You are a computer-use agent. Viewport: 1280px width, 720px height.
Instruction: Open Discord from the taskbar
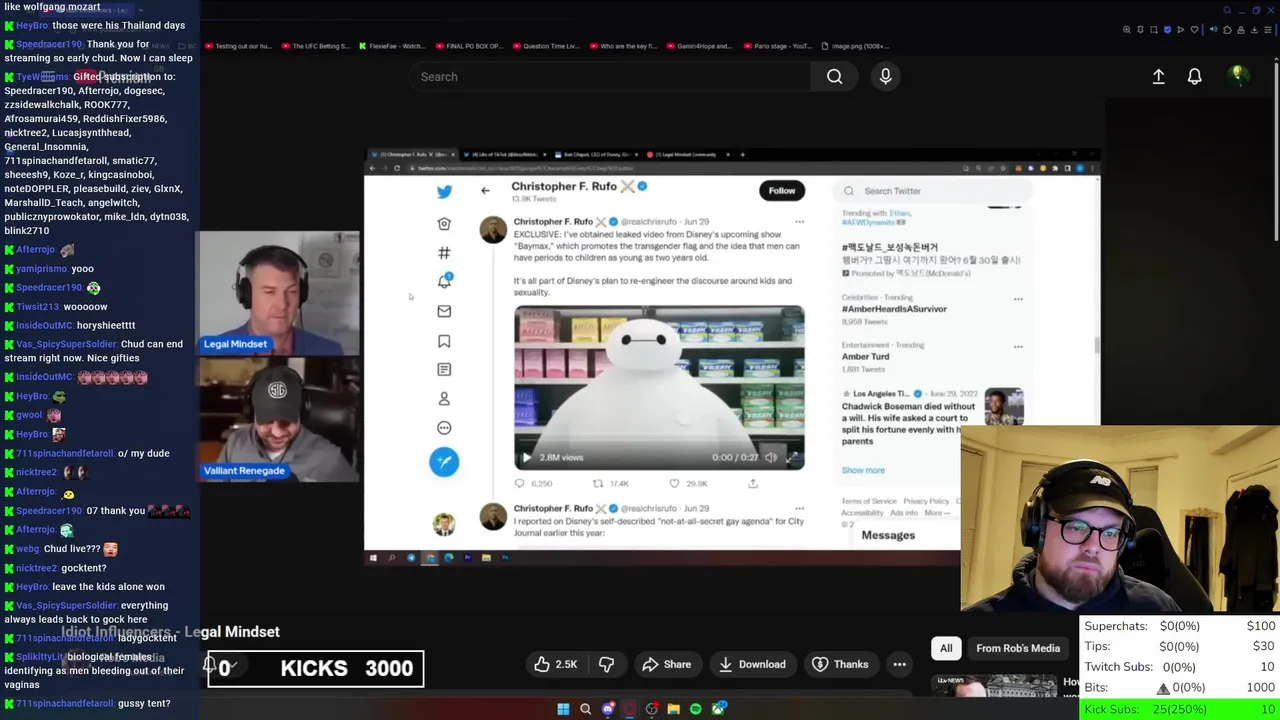[x=607, y=709]
